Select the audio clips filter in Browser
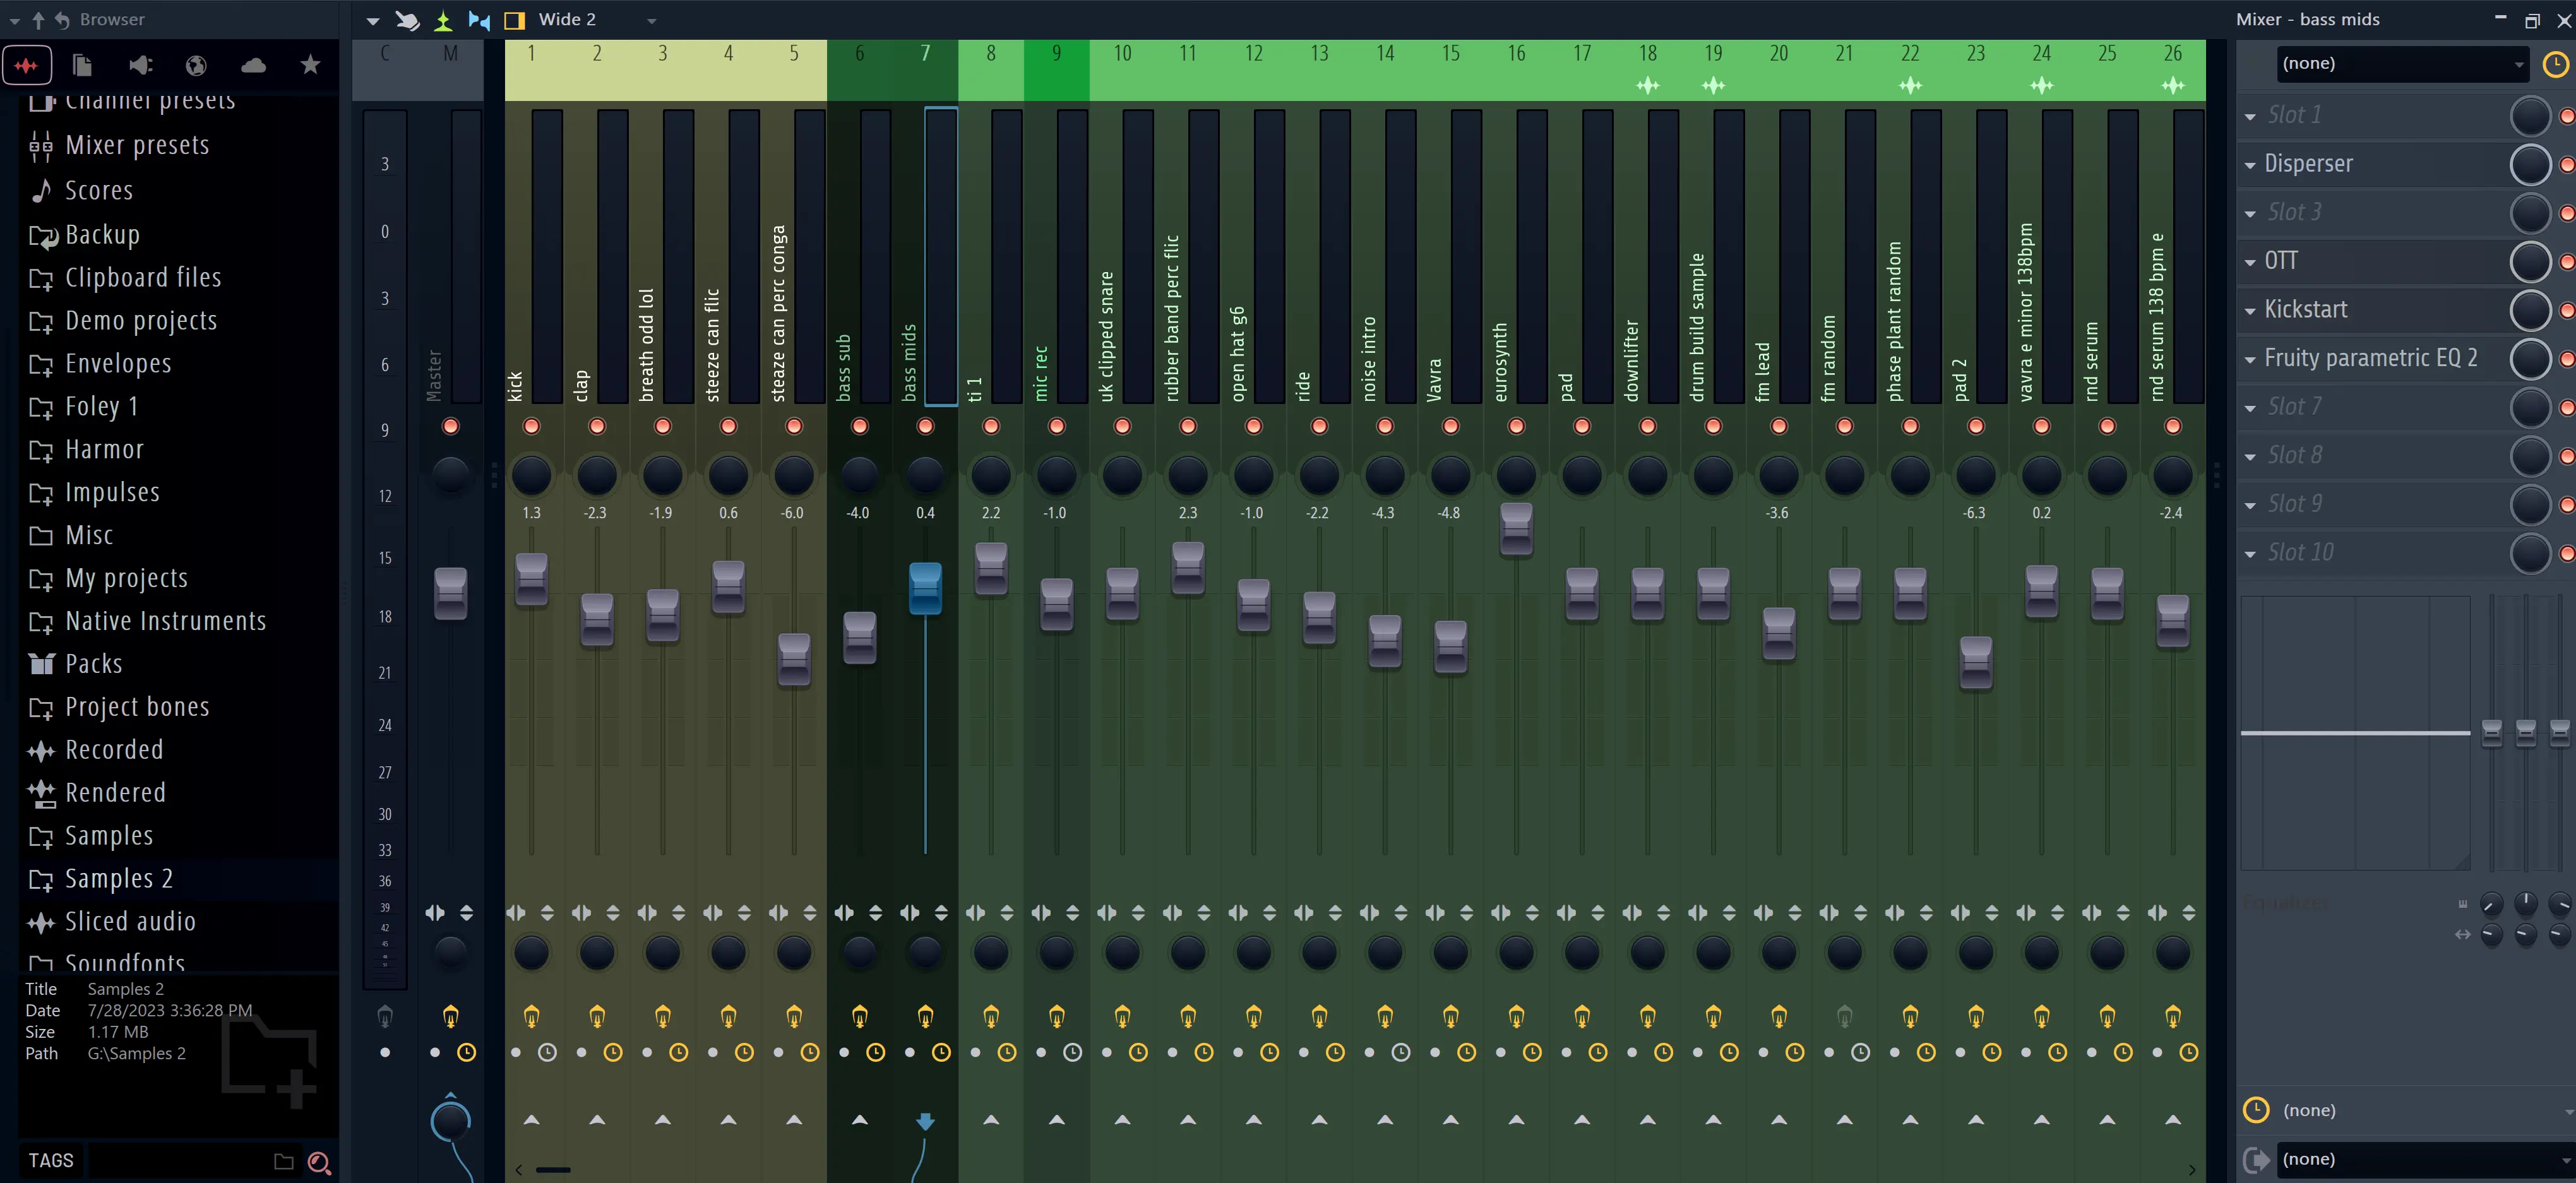The image size is (2576, 1183). [x=27, y=64]
